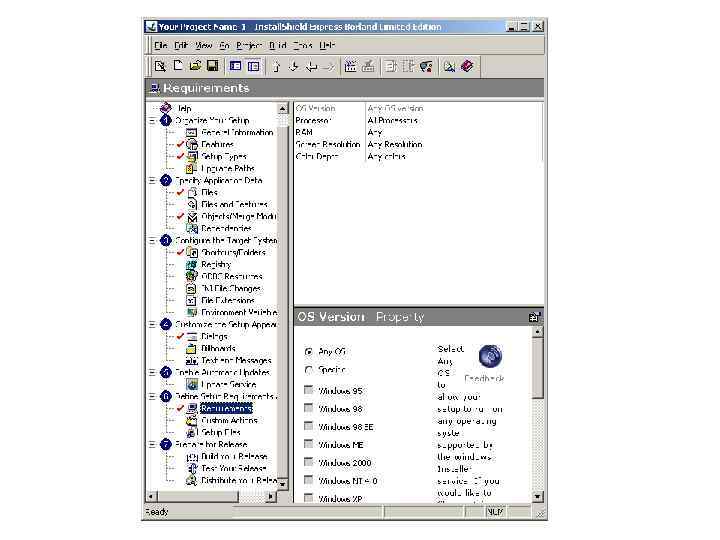Click the New project toolbar icon
The width and height of the screenshot is (720, 540).
point(178,66)
